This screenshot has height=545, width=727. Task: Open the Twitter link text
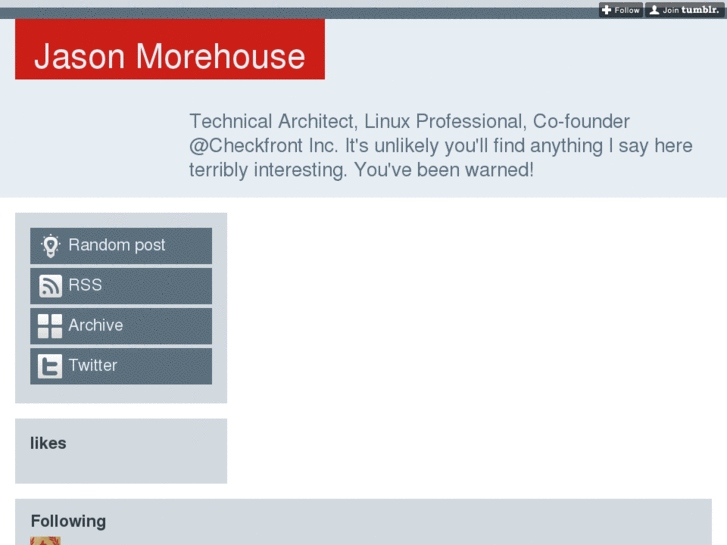[93, 365]
